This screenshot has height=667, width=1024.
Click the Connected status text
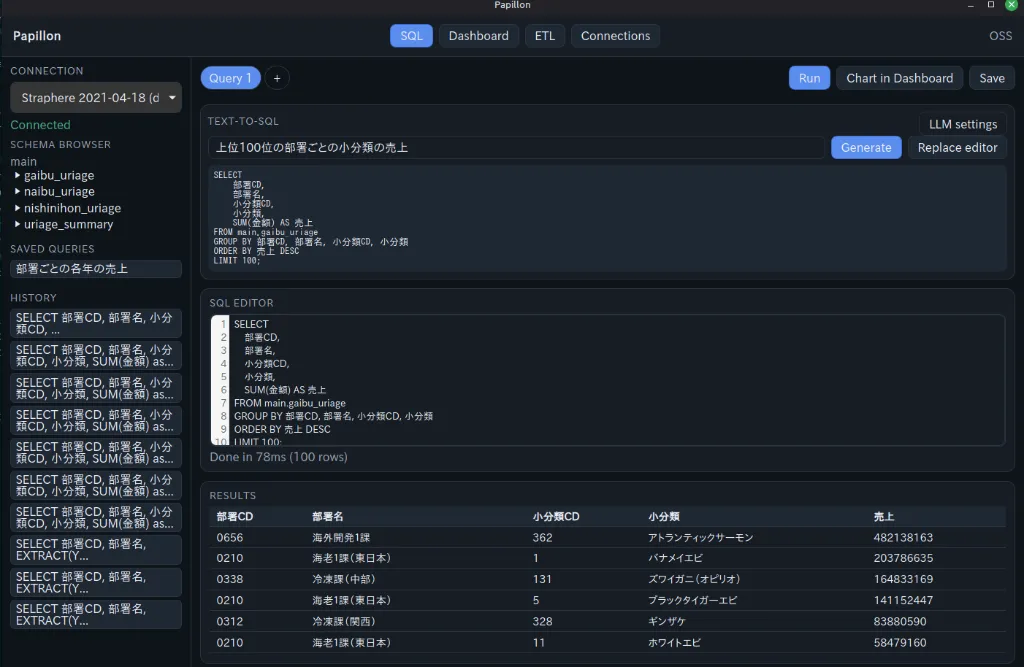pyautogui.click(x=40, y=125)
